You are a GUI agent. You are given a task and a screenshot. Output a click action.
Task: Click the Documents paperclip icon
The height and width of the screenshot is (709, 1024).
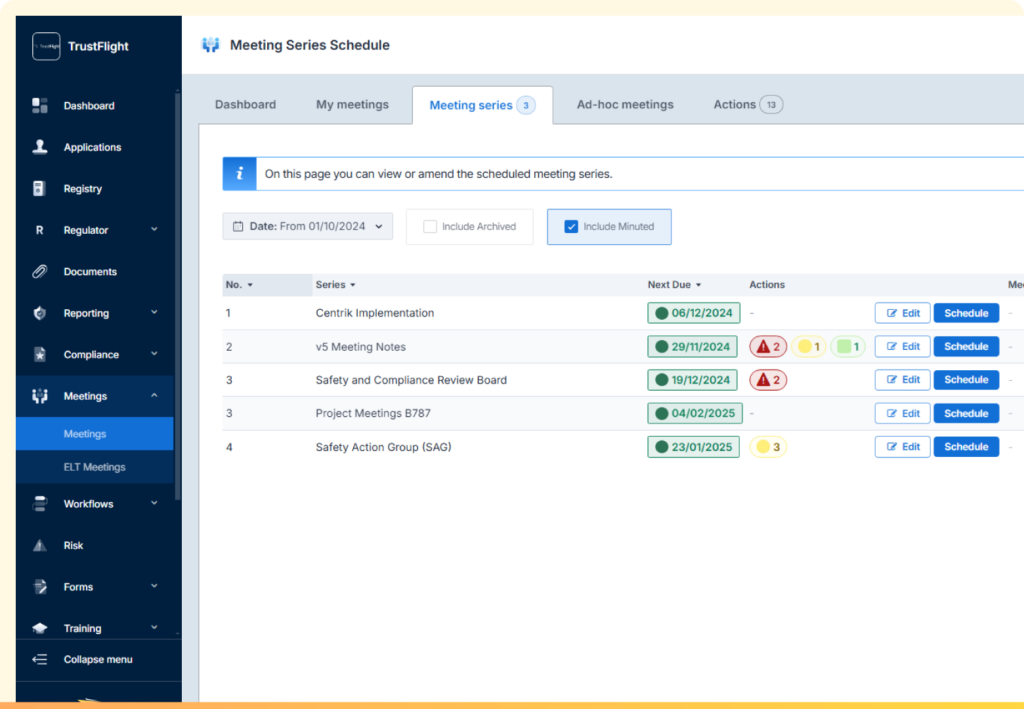click(x=39, y=271)
